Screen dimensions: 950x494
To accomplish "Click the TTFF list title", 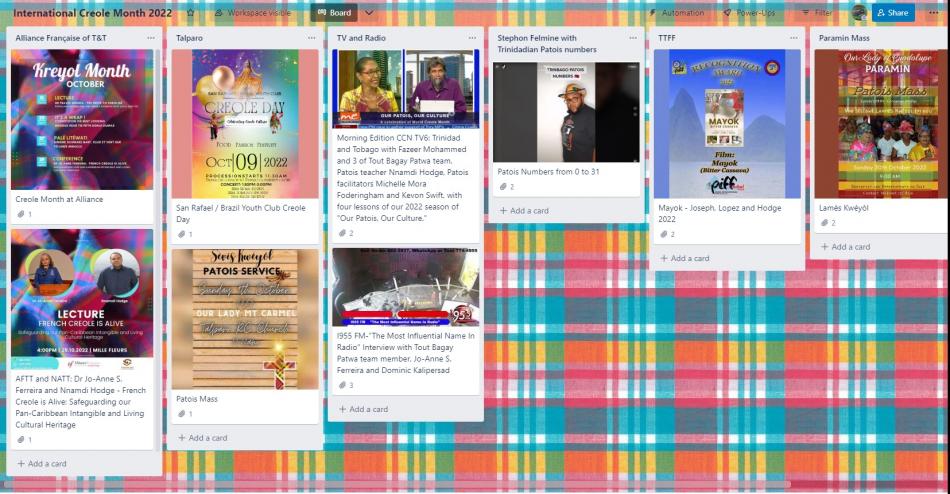I will coord(666,38).
